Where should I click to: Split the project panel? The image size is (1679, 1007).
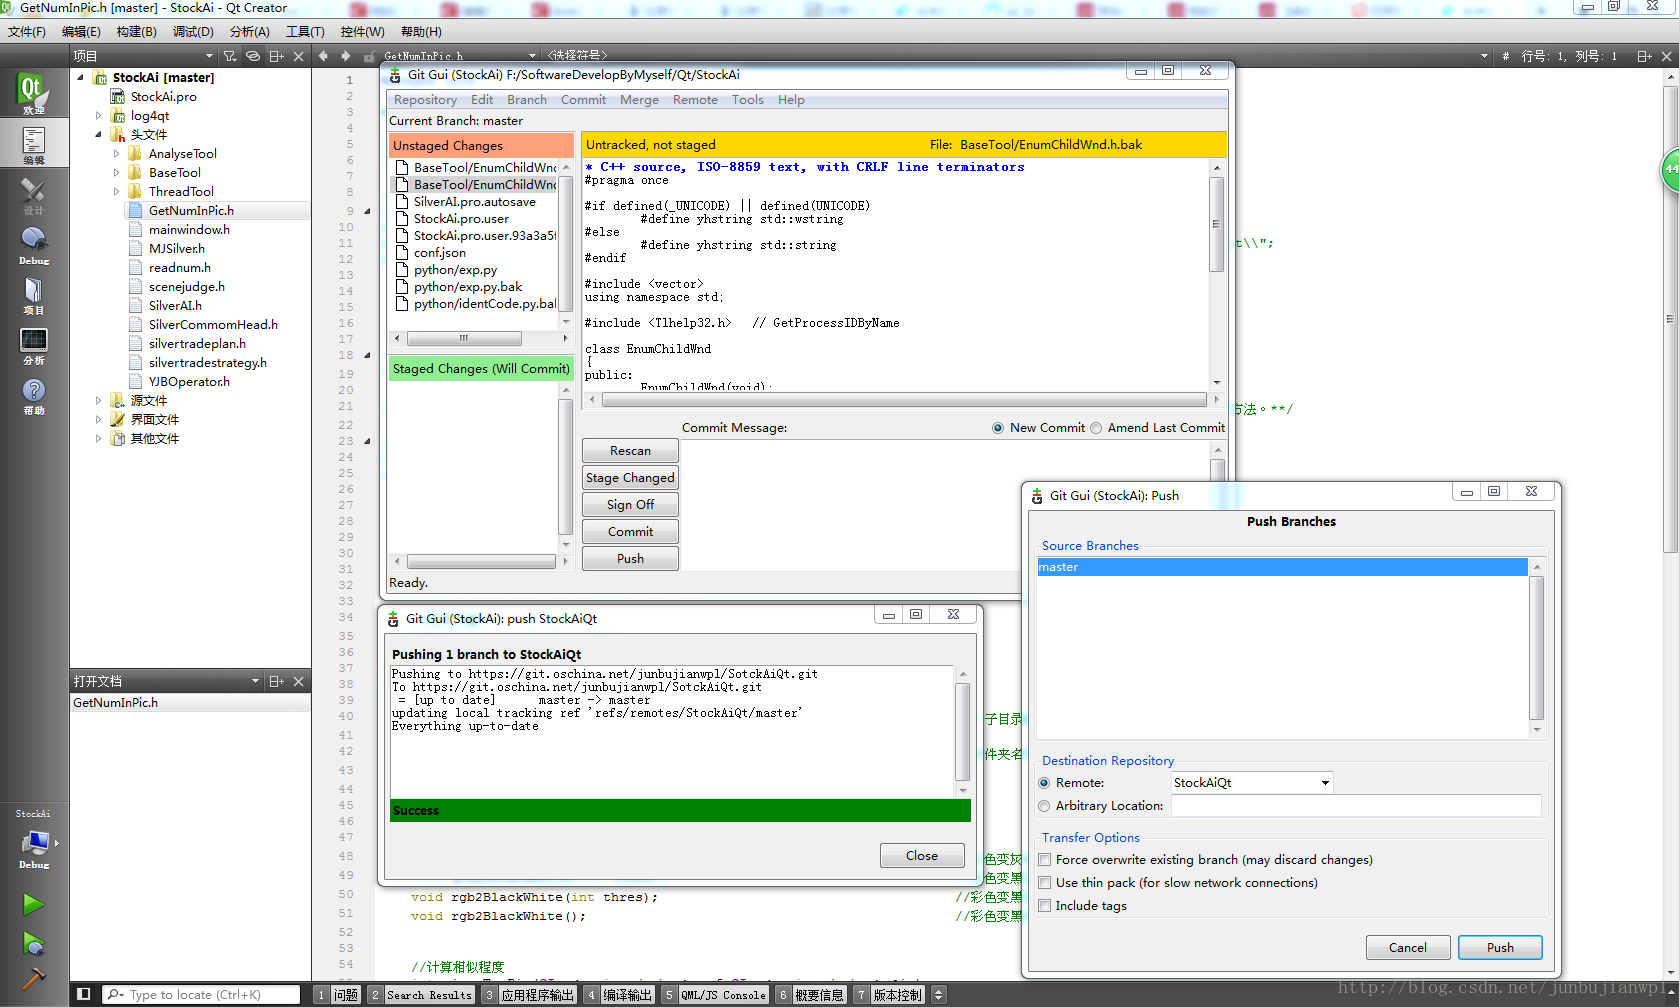(x=277, y=56)
